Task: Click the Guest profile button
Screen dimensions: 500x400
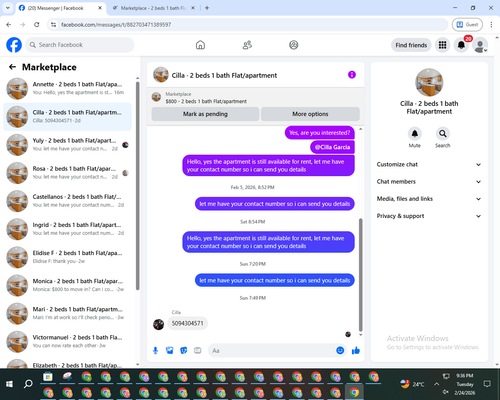Action: pyautogui.click(x=467, y=24)
